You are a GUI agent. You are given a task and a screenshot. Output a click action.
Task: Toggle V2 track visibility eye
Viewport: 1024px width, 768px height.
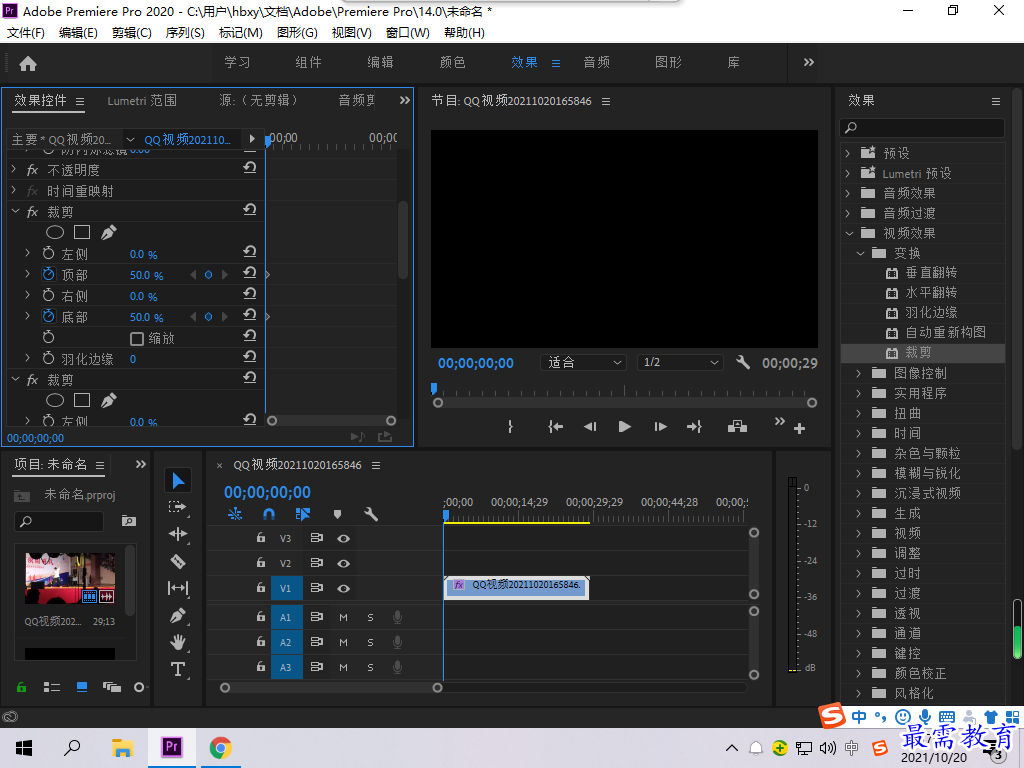344,564
